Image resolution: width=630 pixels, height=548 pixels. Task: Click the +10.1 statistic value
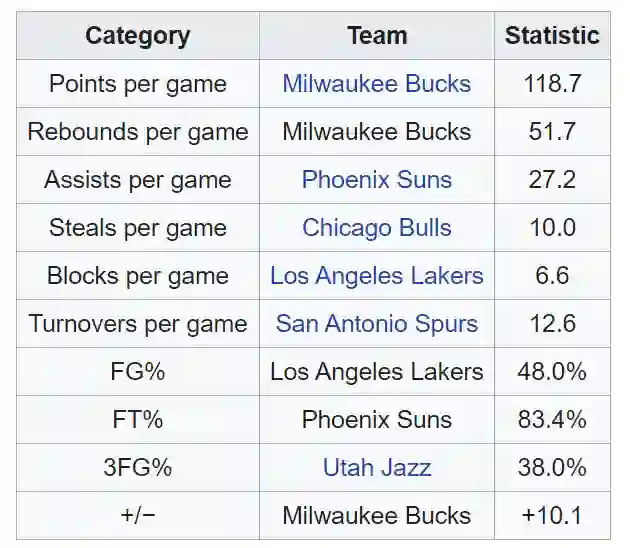[551, 516]
